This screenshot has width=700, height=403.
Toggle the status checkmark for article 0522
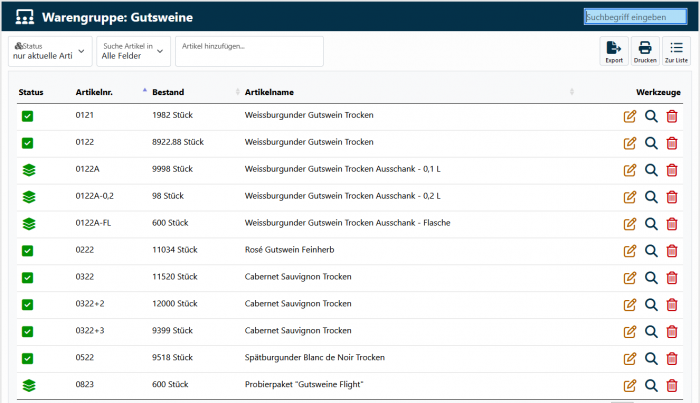click(x=28, y=358)
